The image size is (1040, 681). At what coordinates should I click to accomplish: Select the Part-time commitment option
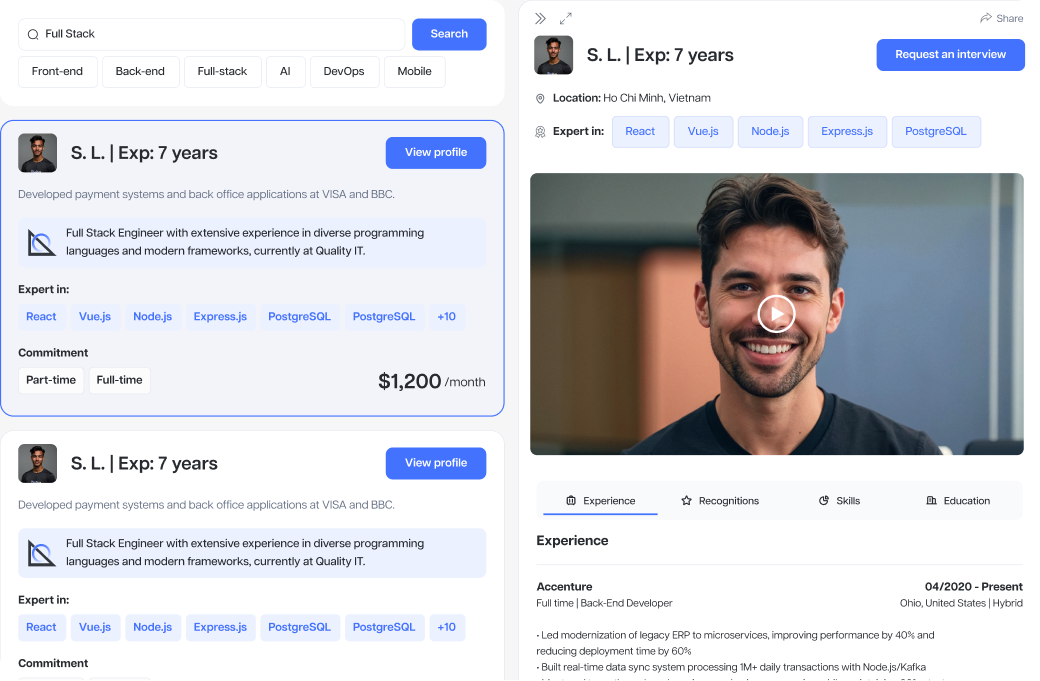click(51, 380)
